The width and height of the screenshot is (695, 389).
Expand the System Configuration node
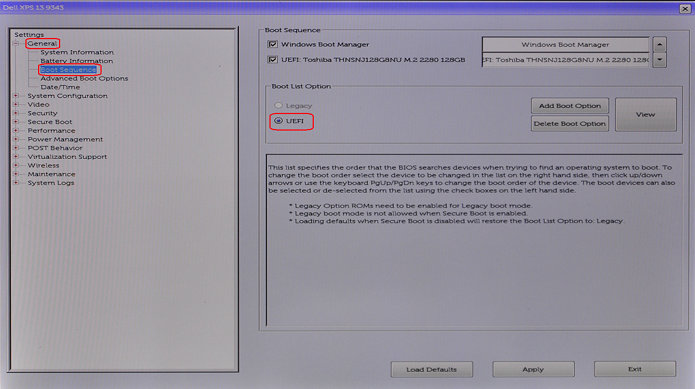coord(16,96)
